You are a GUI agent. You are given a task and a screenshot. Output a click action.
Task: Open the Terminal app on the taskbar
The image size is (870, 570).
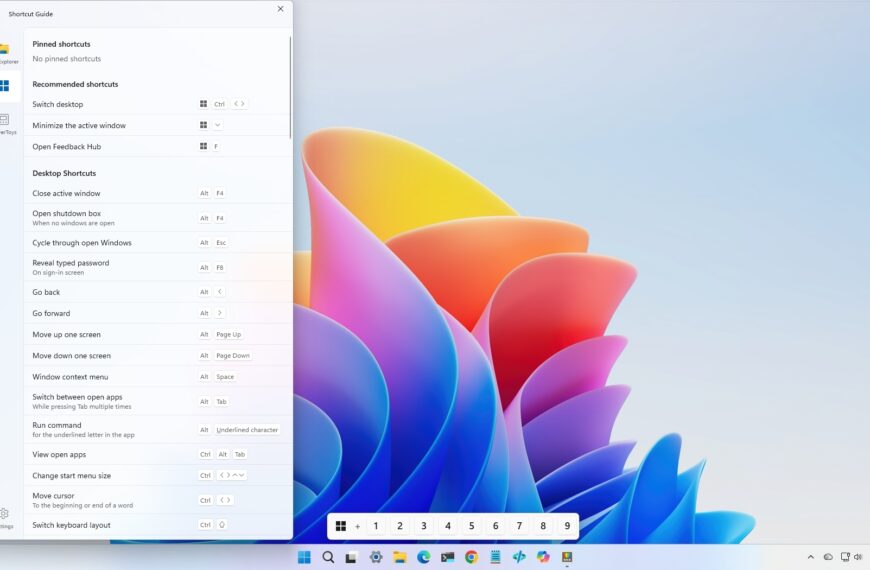tap(447, 557)
